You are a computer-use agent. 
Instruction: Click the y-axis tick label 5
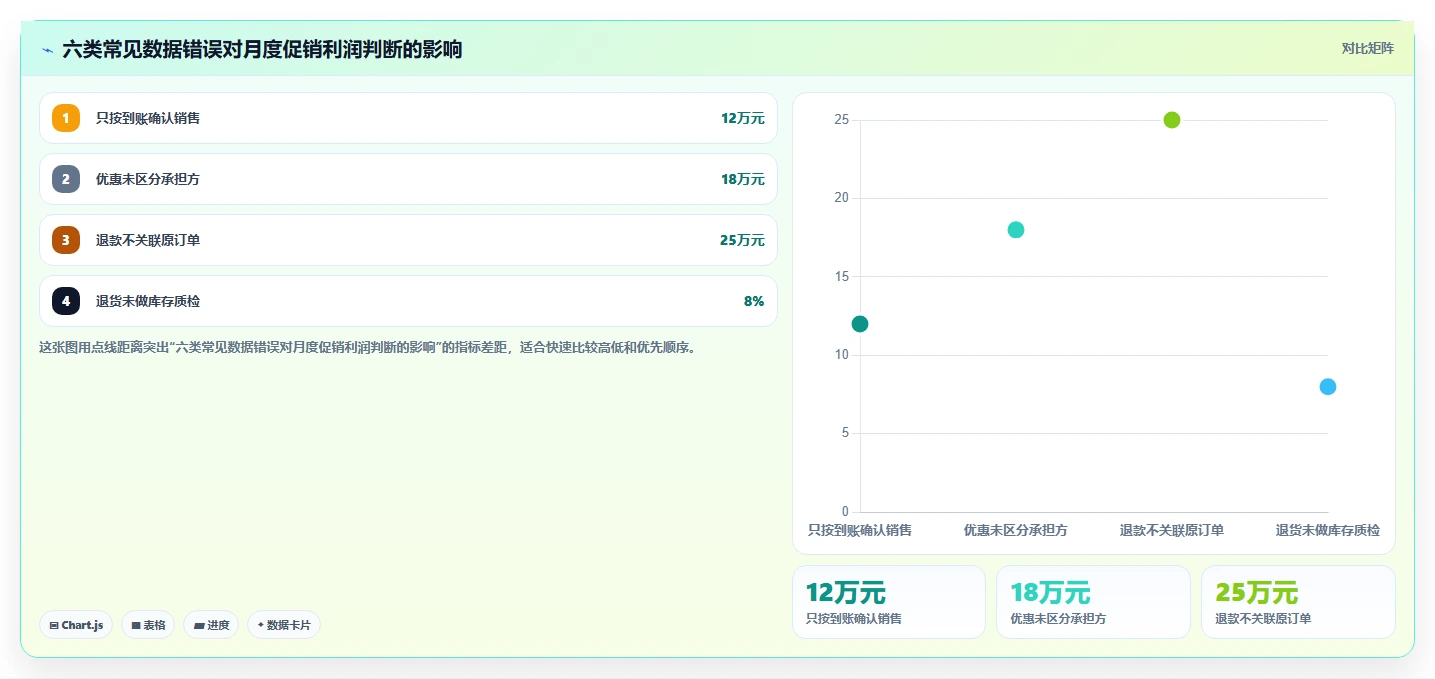tap(845, 433)
